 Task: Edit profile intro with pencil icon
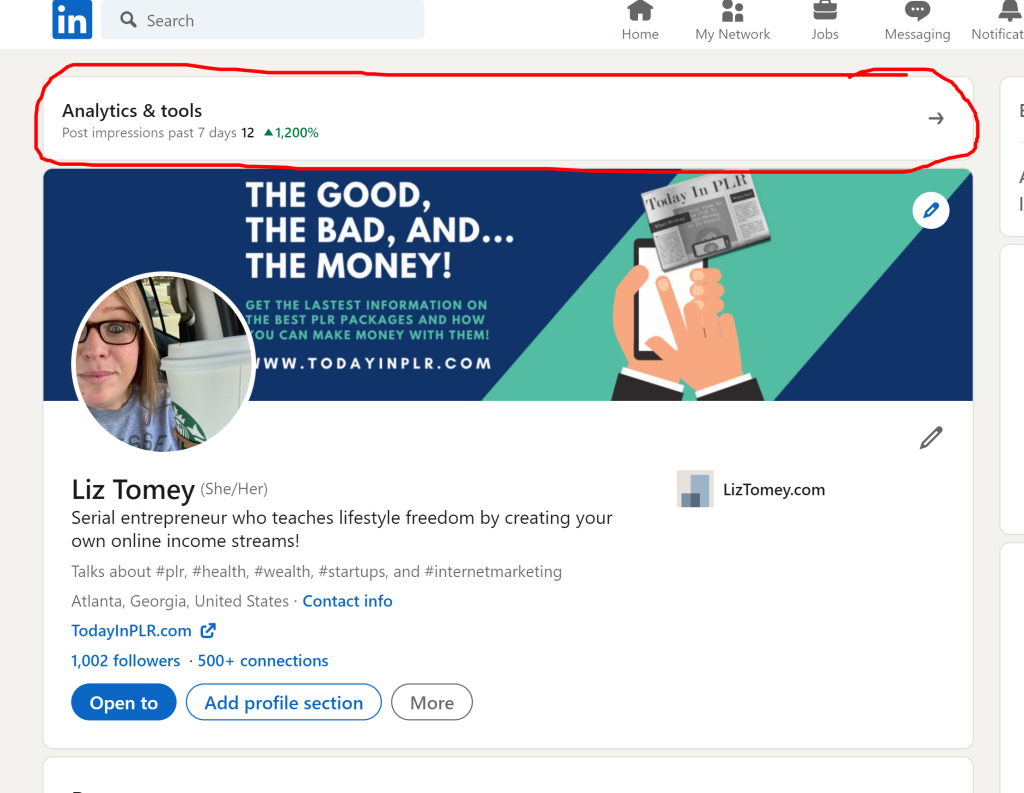click(x=931, y=438)
